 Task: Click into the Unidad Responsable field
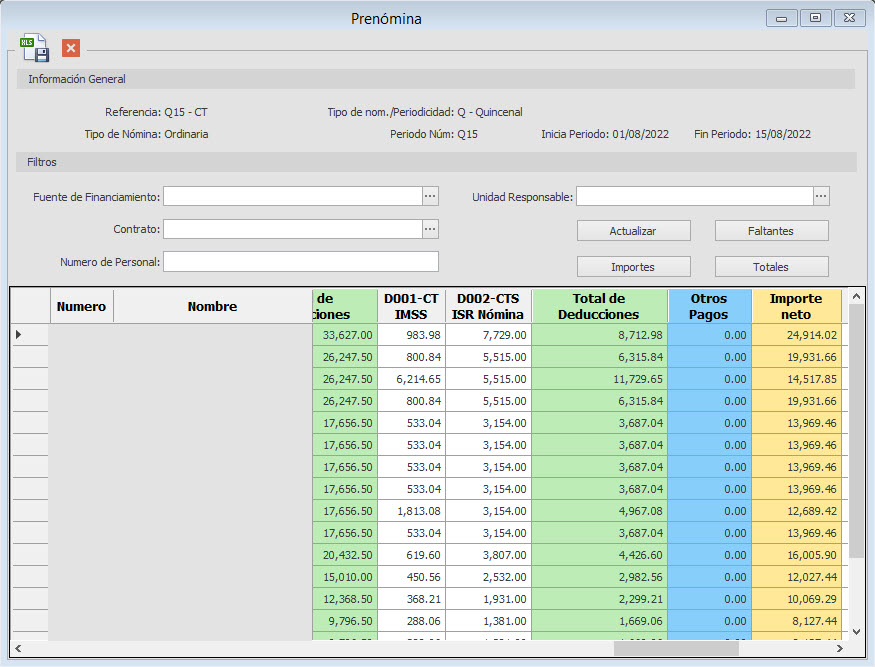coord(695,196)
